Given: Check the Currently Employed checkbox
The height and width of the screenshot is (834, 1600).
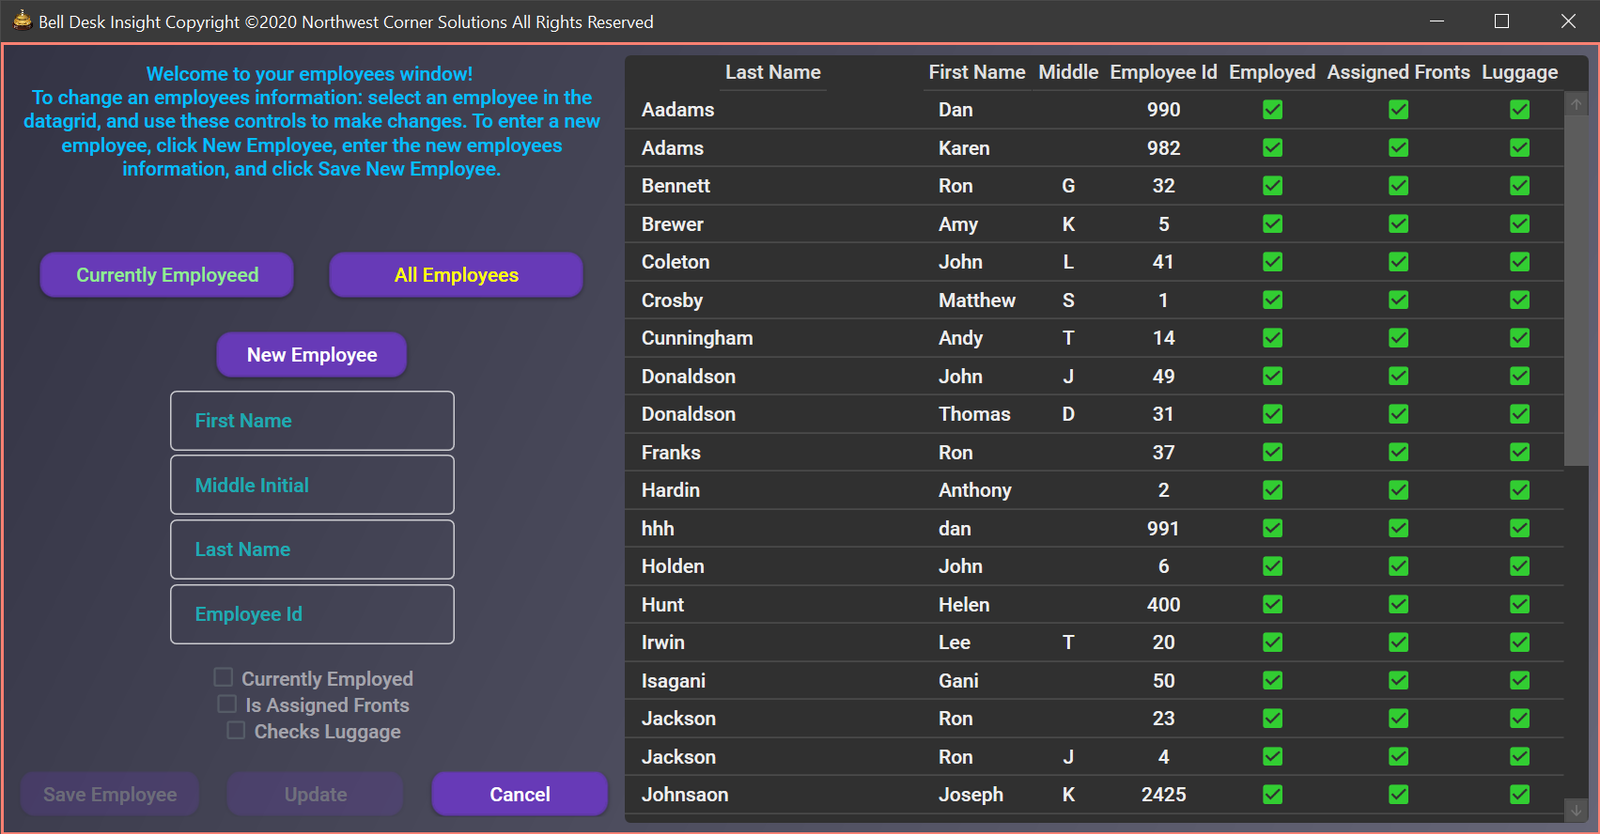Looking at the screenshot, I should [224, 678].
